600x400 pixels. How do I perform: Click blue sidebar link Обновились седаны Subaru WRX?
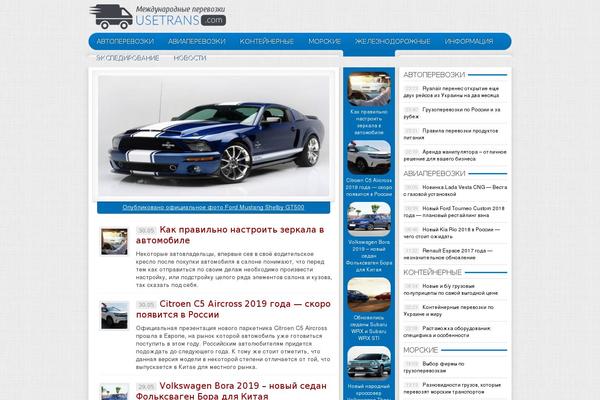point(369,328)
